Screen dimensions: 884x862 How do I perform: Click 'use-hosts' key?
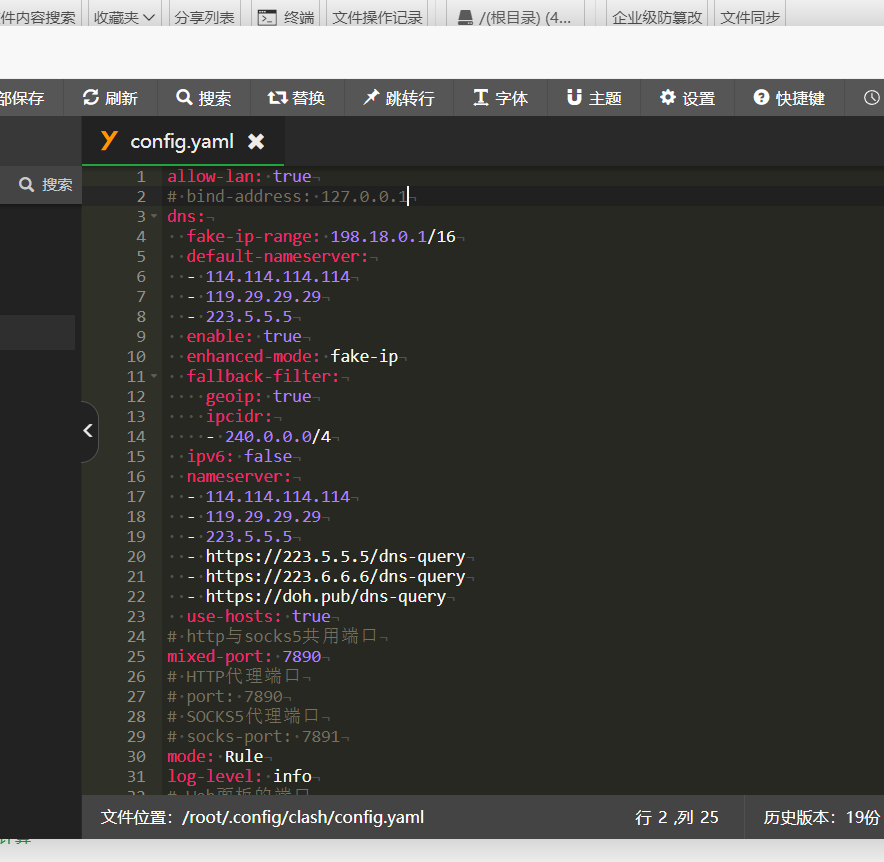point(229,616)
